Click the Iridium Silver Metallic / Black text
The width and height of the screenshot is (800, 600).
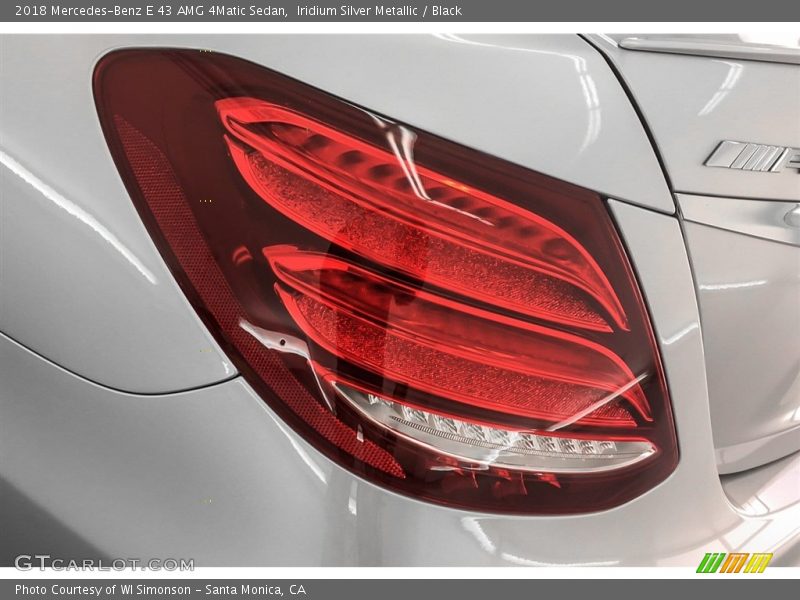point(379,10)
